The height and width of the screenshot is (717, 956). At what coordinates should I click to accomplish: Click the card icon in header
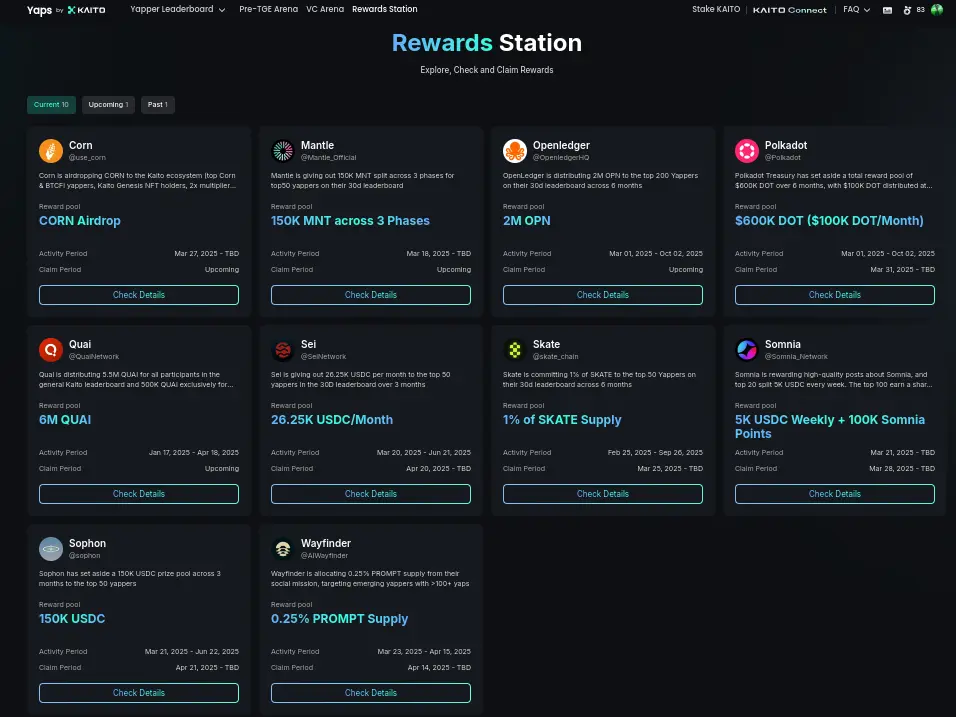click(888, 10)
